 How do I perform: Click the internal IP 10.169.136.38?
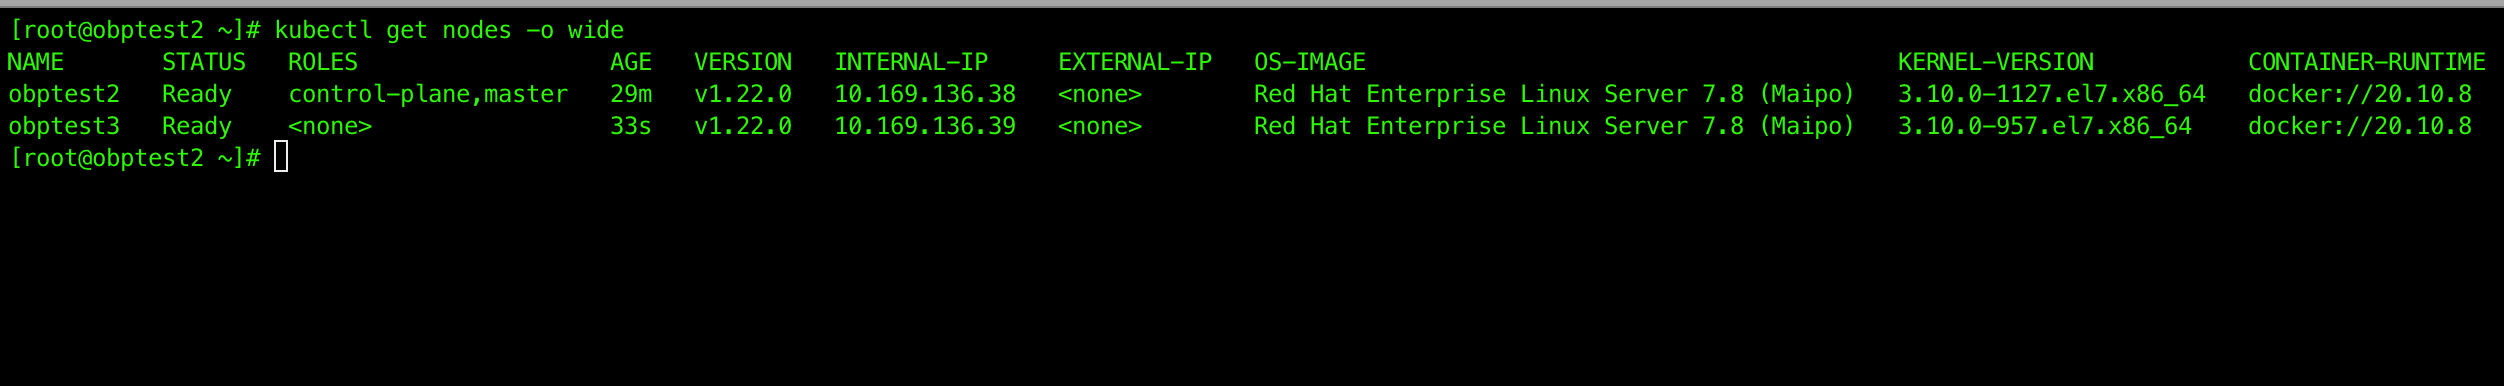coord(925,95)
